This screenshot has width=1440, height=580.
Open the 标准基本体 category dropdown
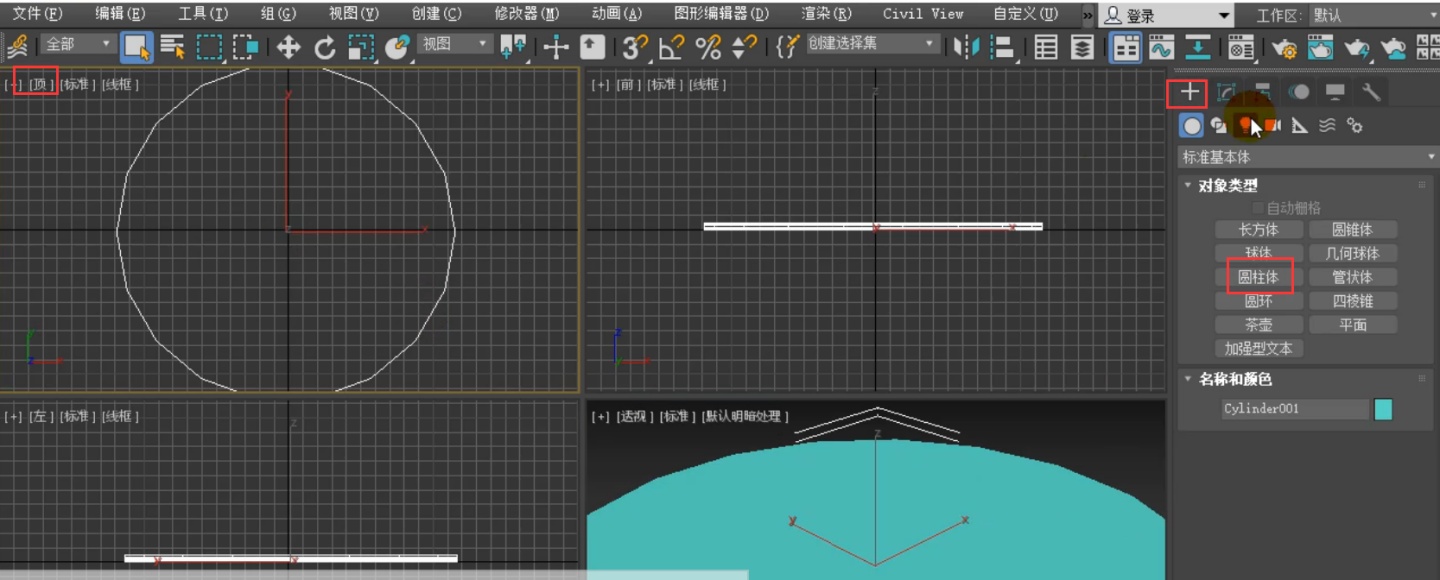(x=1308, y=157)
